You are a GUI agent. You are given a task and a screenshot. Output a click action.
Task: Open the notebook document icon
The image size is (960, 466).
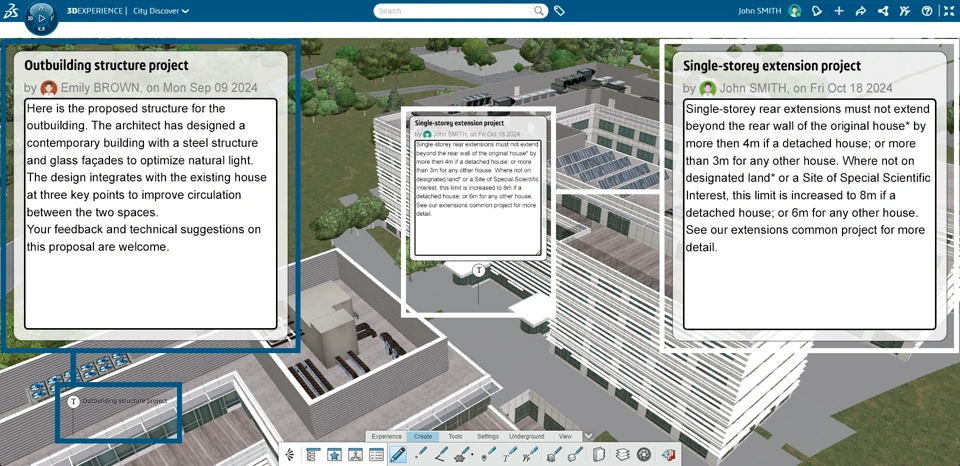point(600,454)
